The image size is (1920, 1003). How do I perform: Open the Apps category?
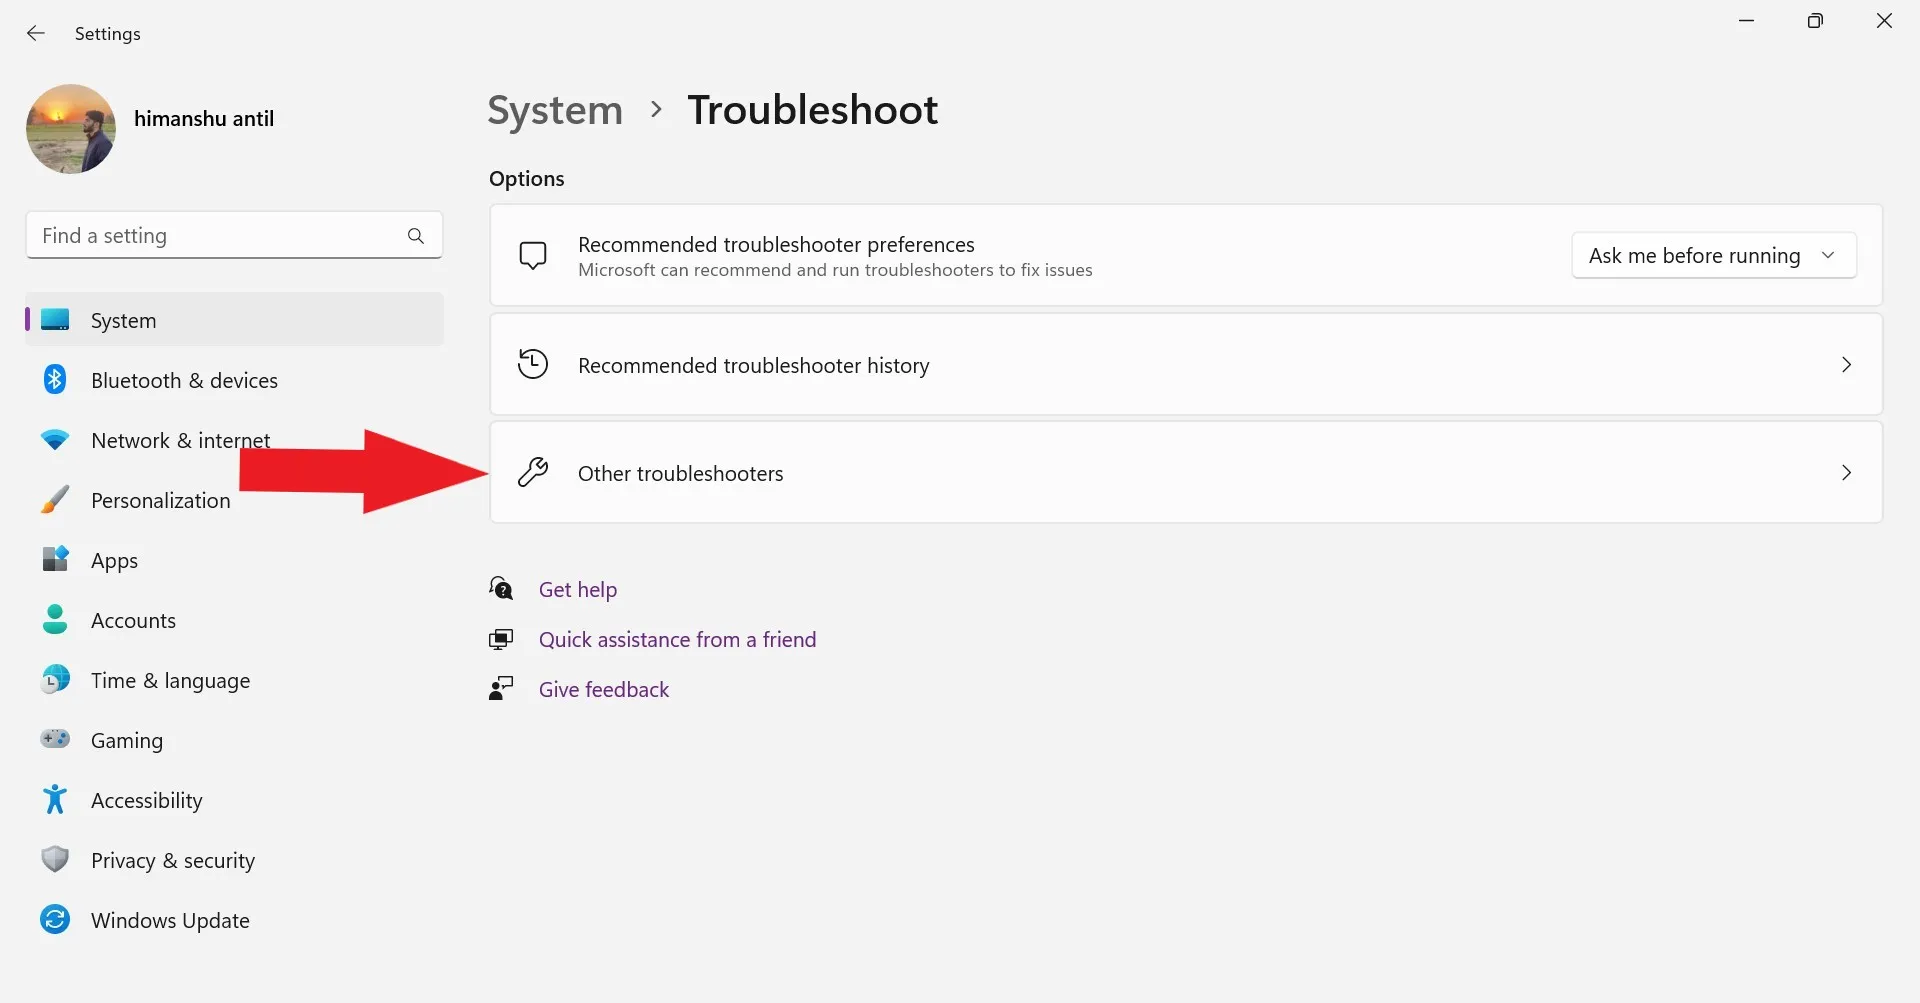coord(114,561)
